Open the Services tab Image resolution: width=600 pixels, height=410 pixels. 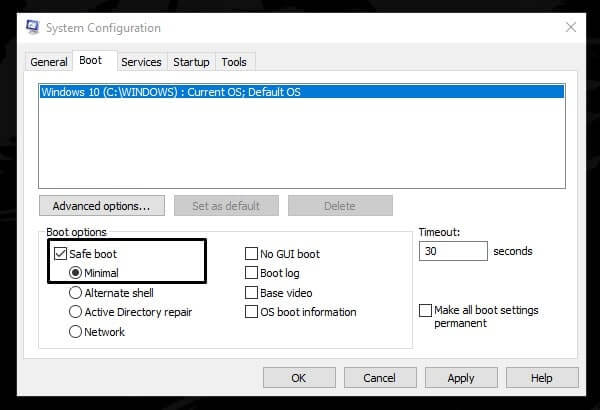[141, 62]
